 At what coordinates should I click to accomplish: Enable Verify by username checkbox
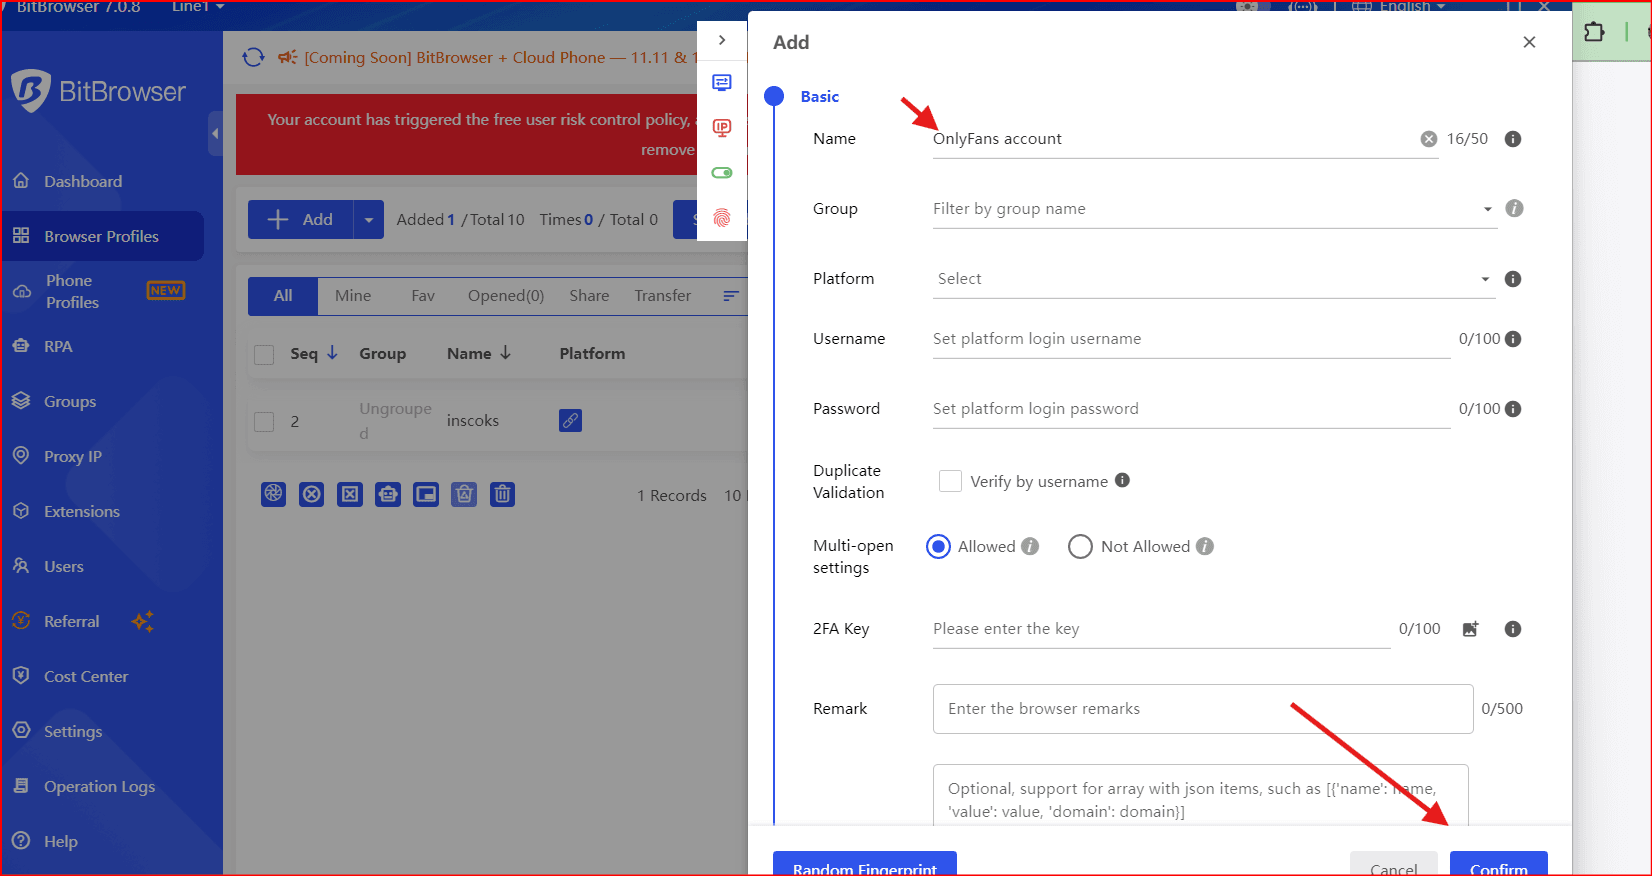950,481
